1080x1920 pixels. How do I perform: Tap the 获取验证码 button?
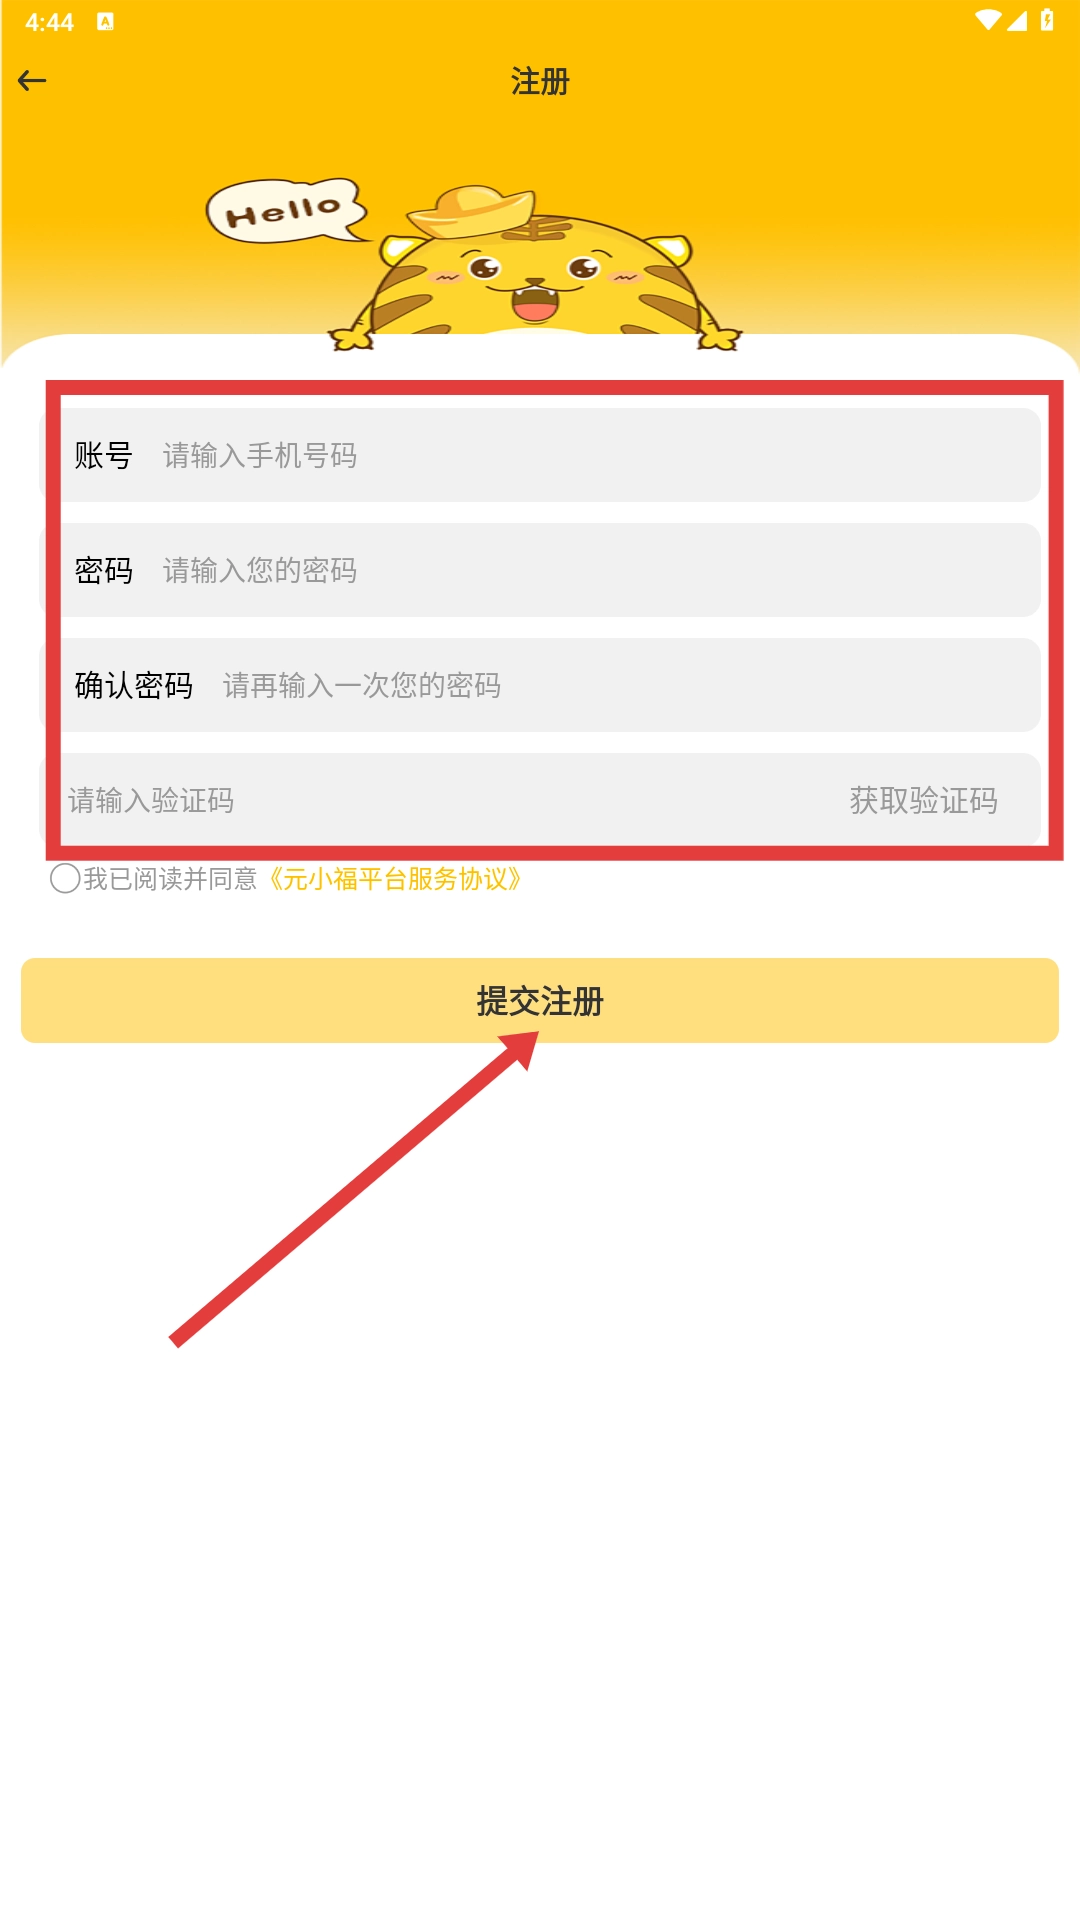(923, 800)
